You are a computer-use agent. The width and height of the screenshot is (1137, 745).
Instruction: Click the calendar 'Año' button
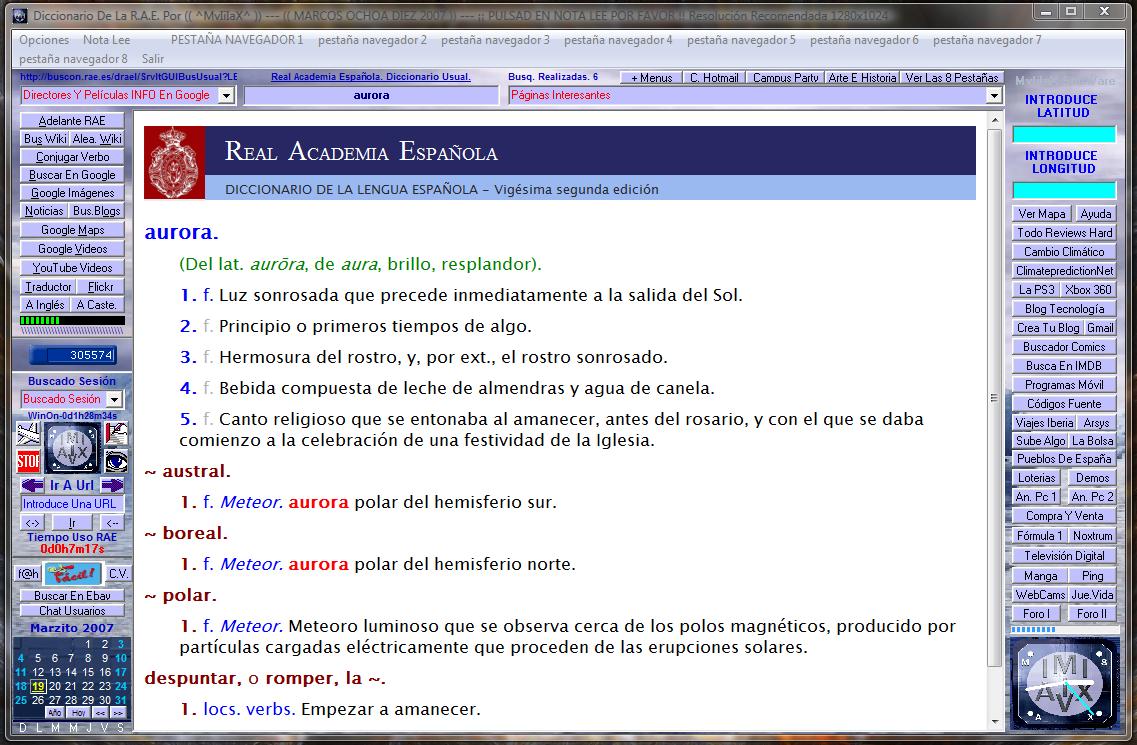point(54,712)
